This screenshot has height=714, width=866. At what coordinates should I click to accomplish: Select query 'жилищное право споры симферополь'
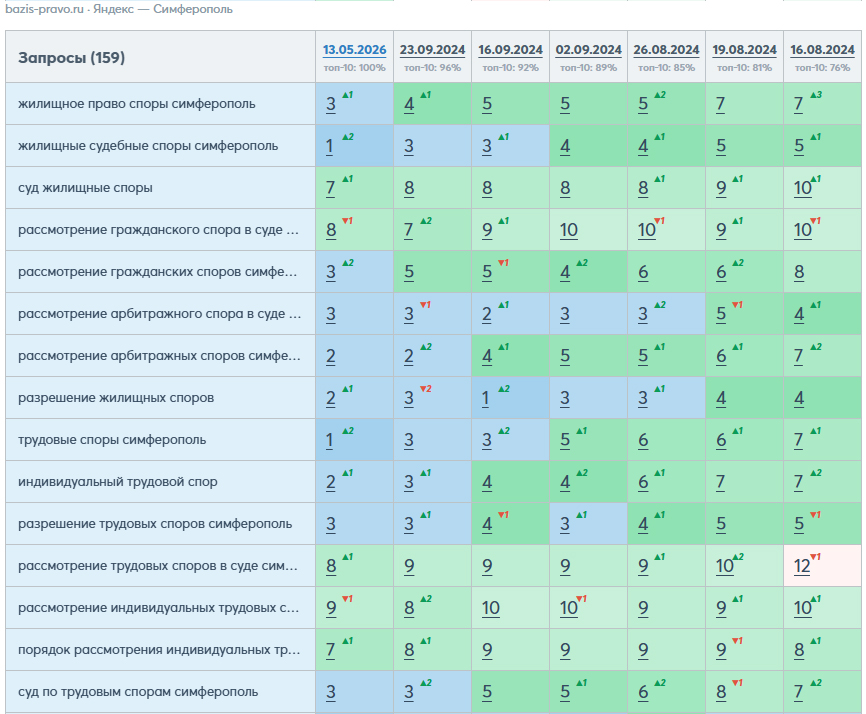(x=136, y=104)
